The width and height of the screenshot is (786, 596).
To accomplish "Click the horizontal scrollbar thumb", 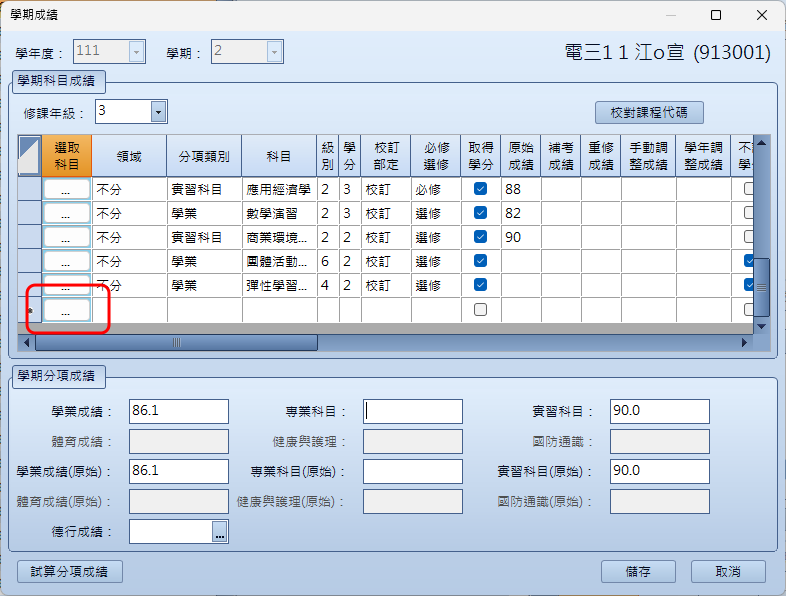I will [x=176, y=343].
